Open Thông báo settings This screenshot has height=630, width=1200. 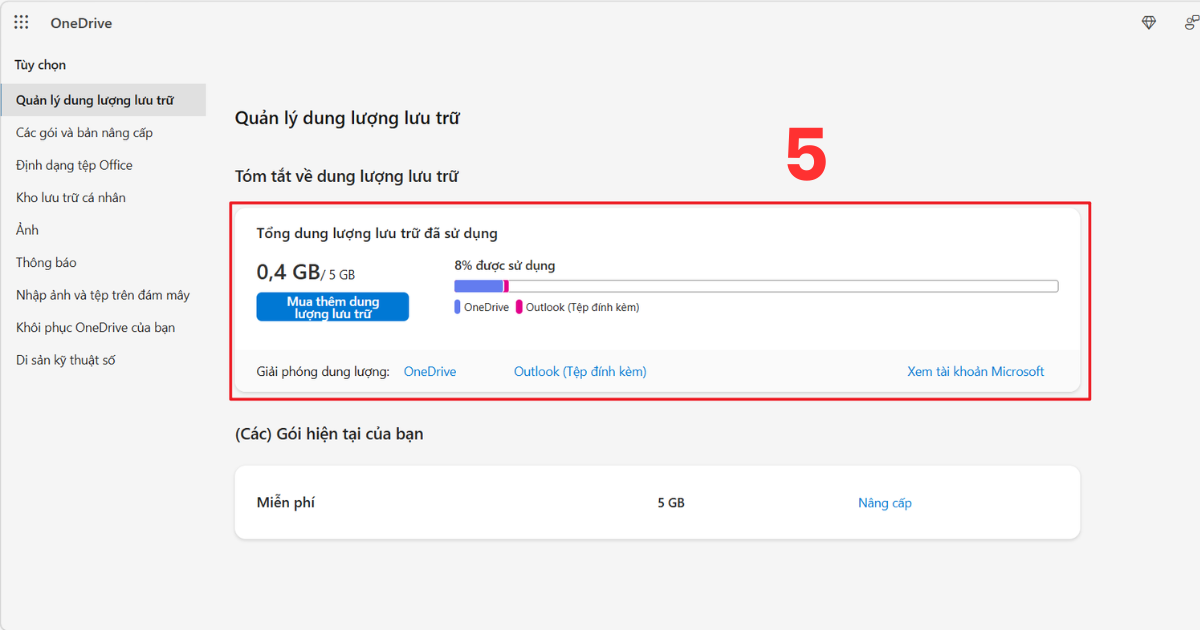46,263
